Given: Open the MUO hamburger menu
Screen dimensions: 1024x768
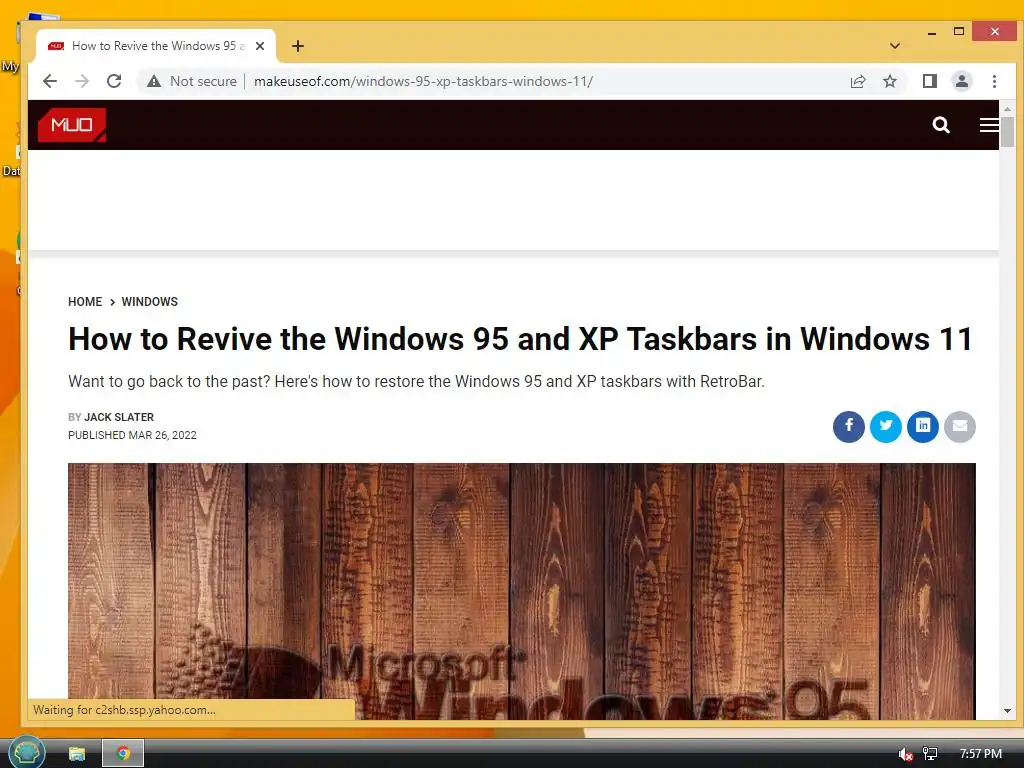Looking at the screenshot, I should (989, 125).
